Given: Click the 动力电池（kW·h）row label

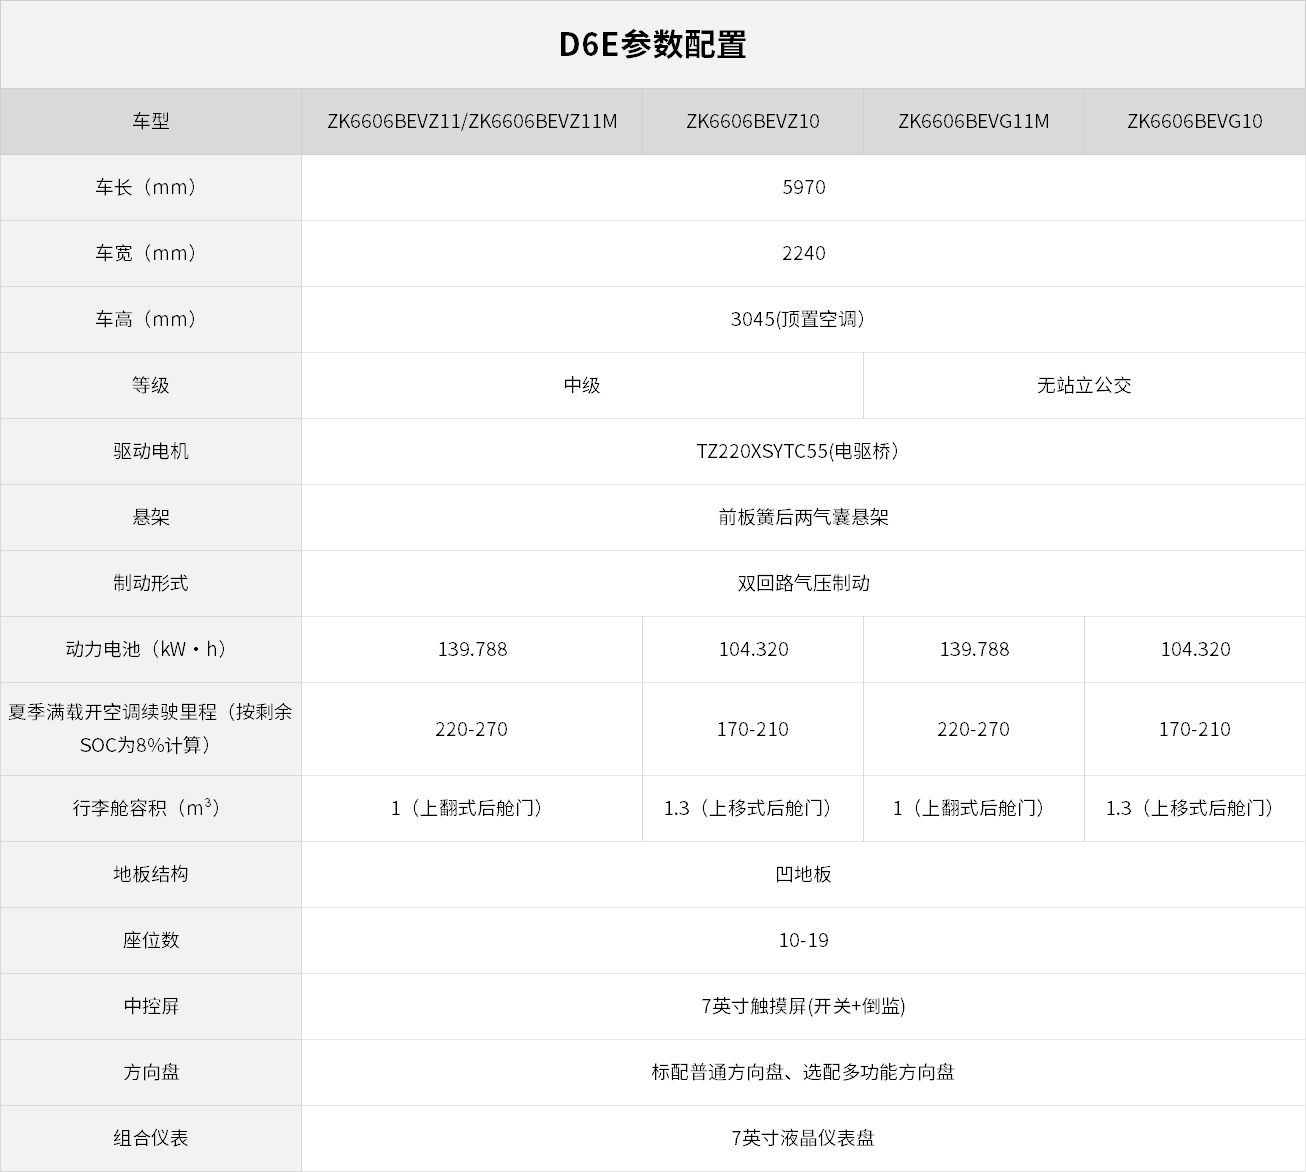Looking at the screenshot, I should 150,649.
